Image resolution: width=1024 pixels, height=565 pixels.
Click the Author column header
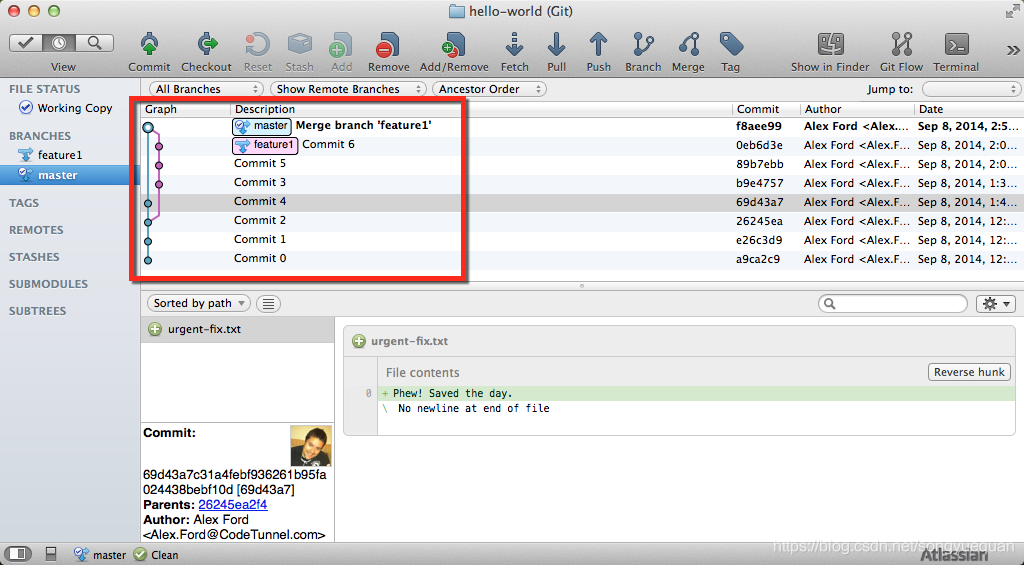coord(857,109)
